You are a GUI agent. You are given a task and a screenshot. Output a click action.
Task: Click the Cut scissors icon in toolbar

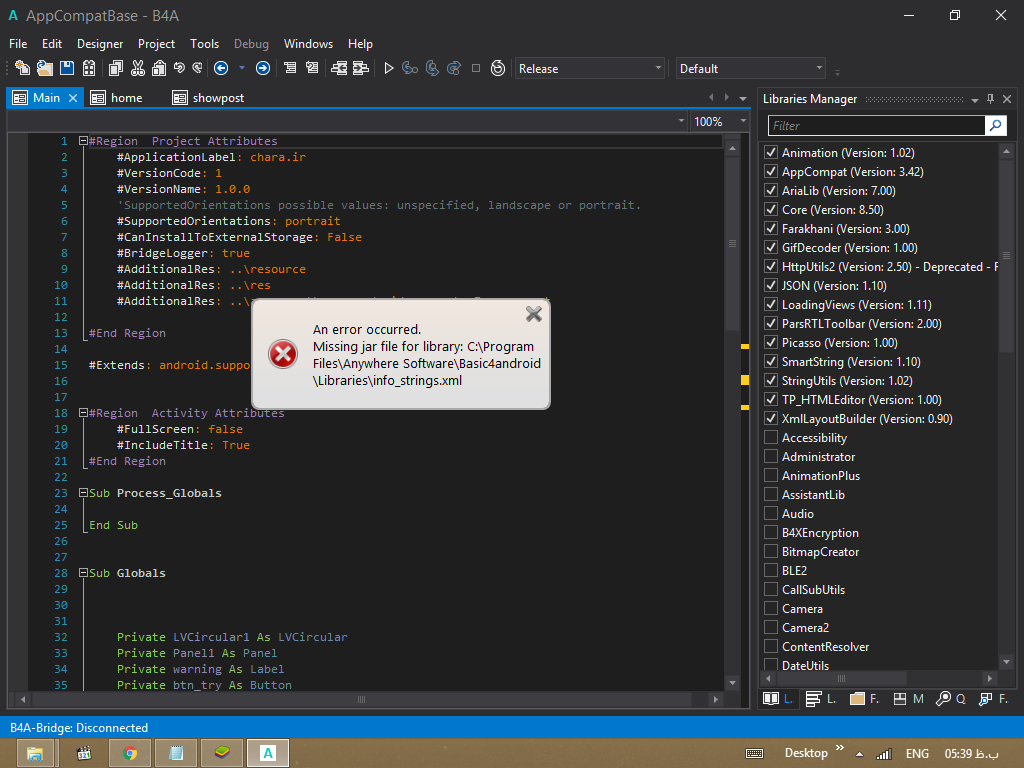coord(137,68)
